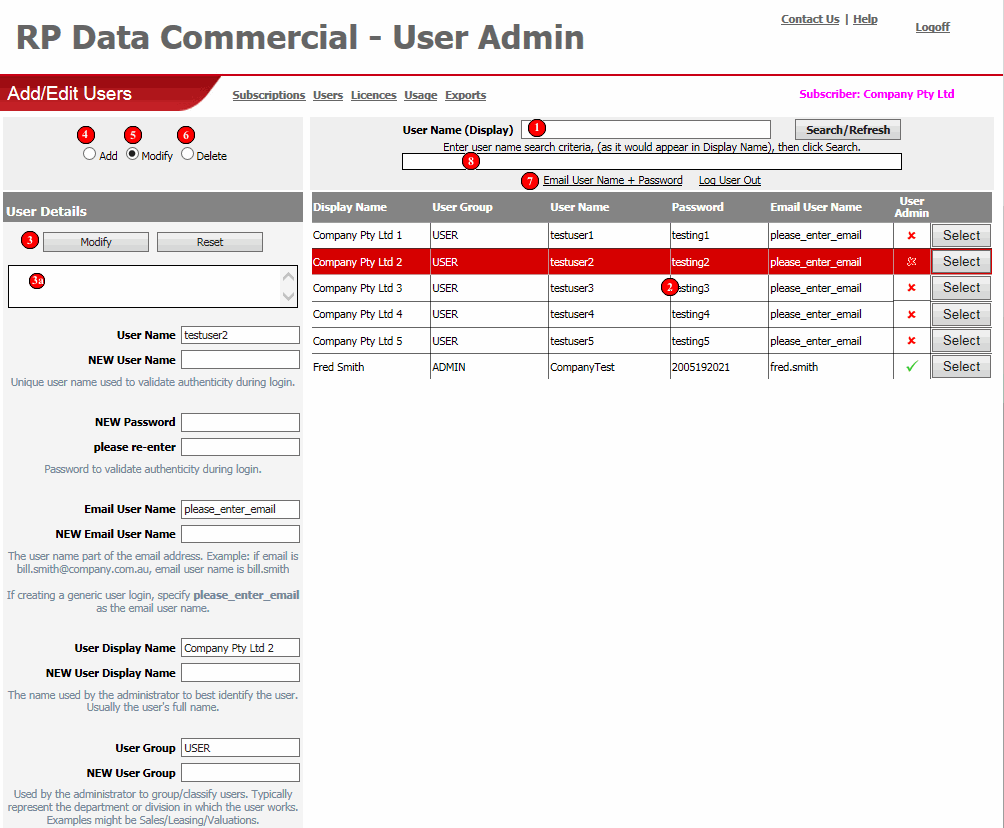This screenshot has width=1004, height=828.
Task: Focus the User Name (Display) search field
Action: [646, 129]
